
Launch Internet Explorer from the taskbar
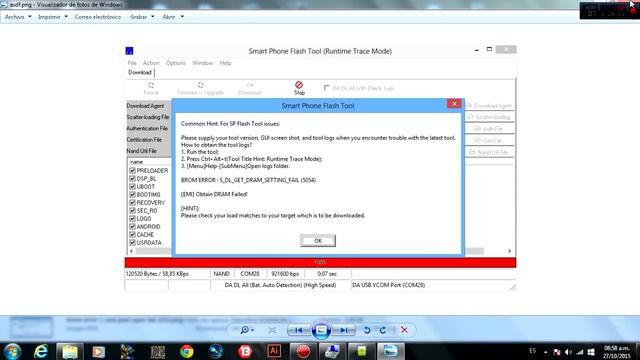[41, 351]
